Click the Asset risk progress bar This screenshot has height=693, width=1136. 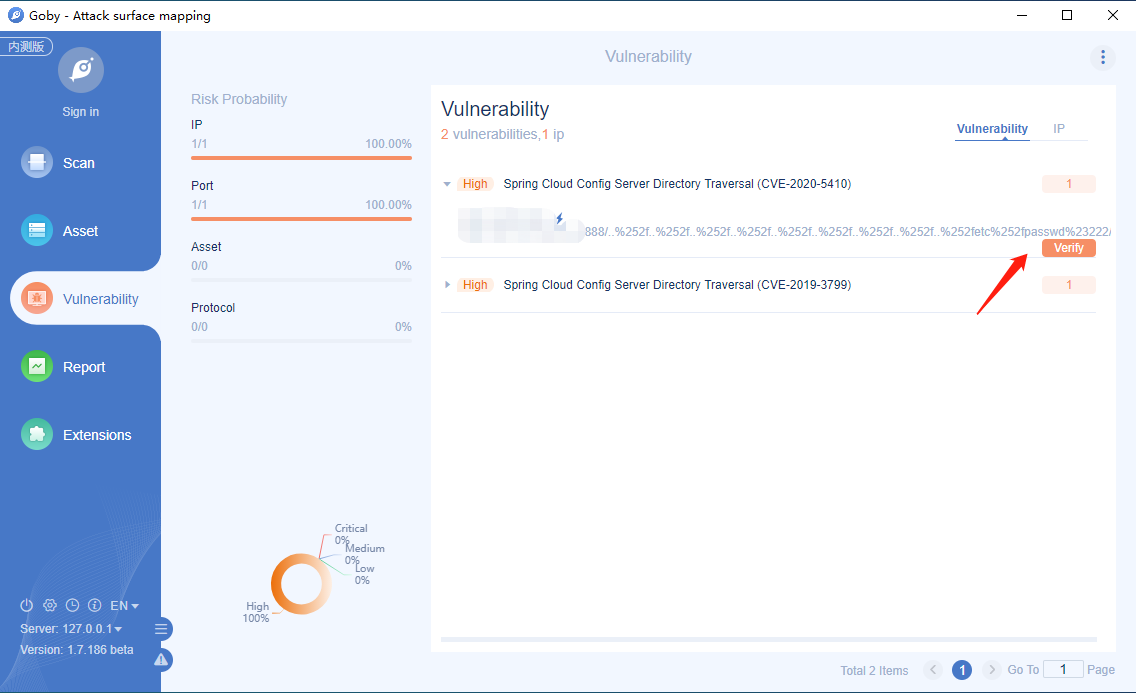pos(301,280)
